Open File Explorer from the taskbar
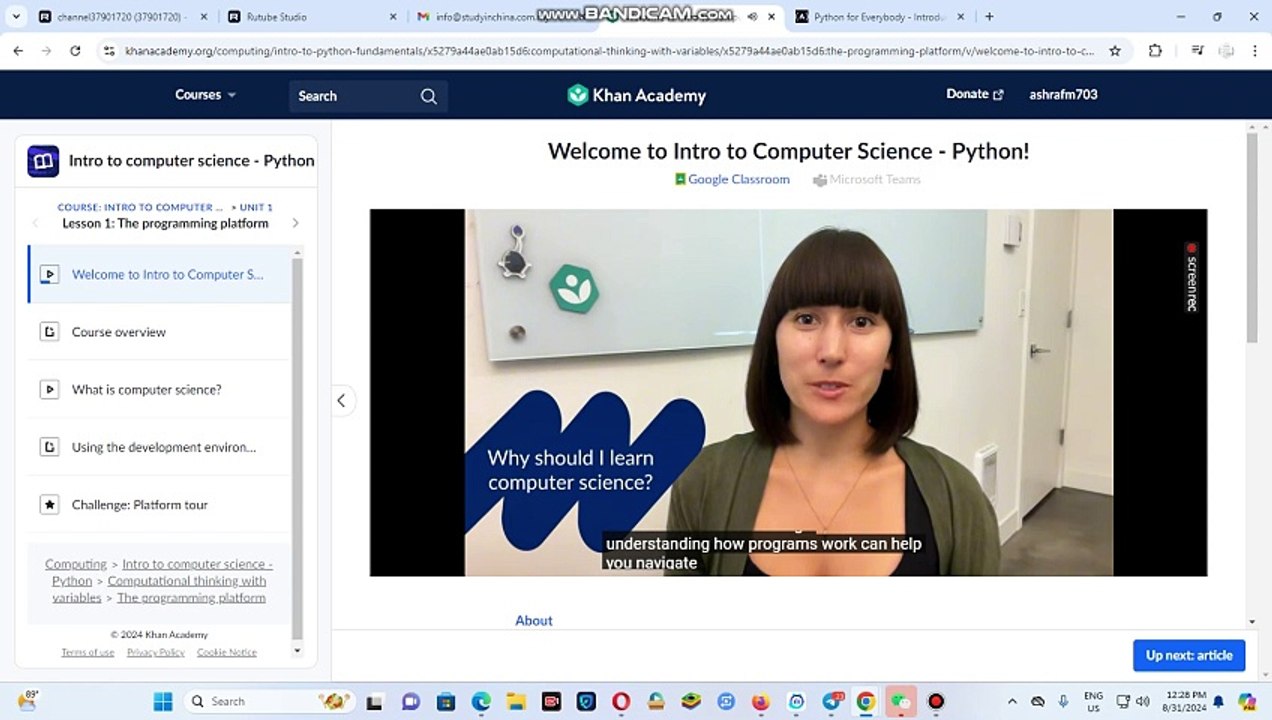 coord(516,701)
